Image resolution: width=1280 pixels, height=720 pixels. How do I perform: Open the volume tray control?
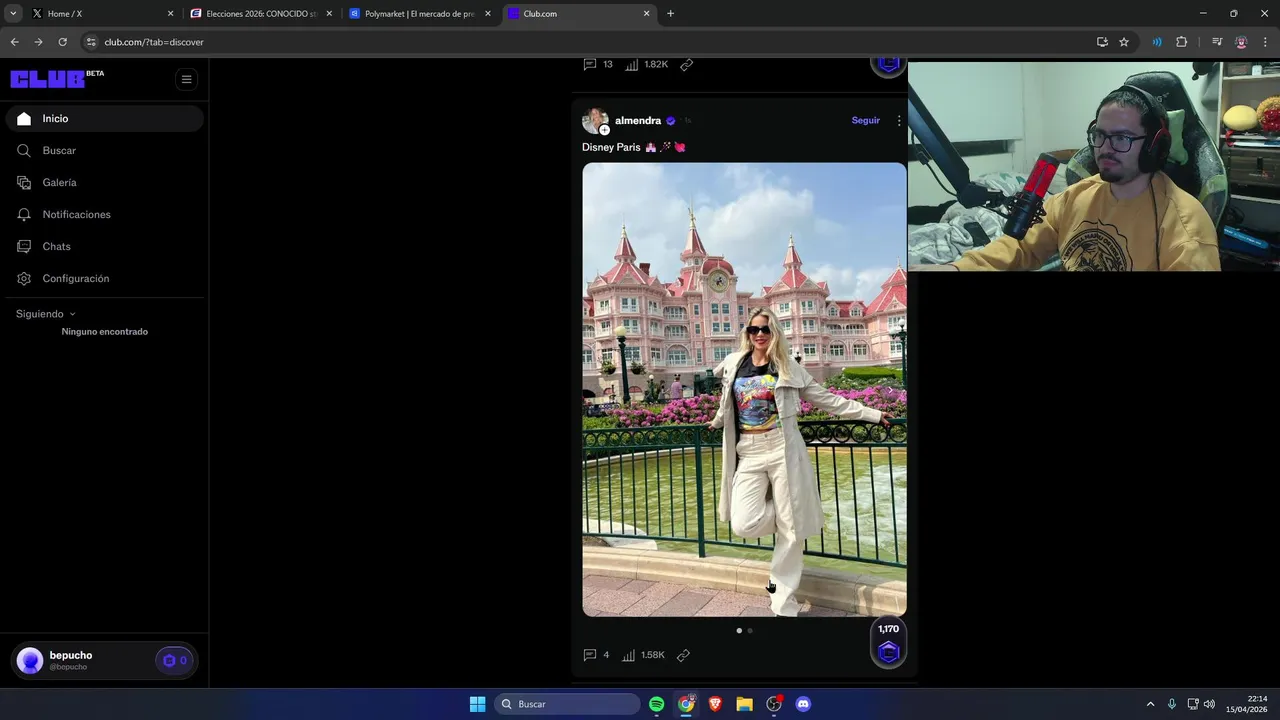click(x=1209, y=704)
